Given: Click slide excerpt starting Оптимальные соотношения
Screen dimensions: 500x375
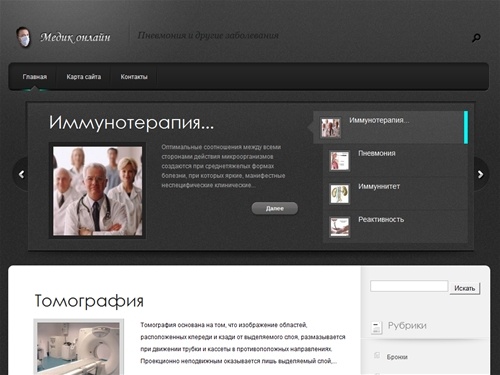Looking at the screenshot, I should 223,166.
